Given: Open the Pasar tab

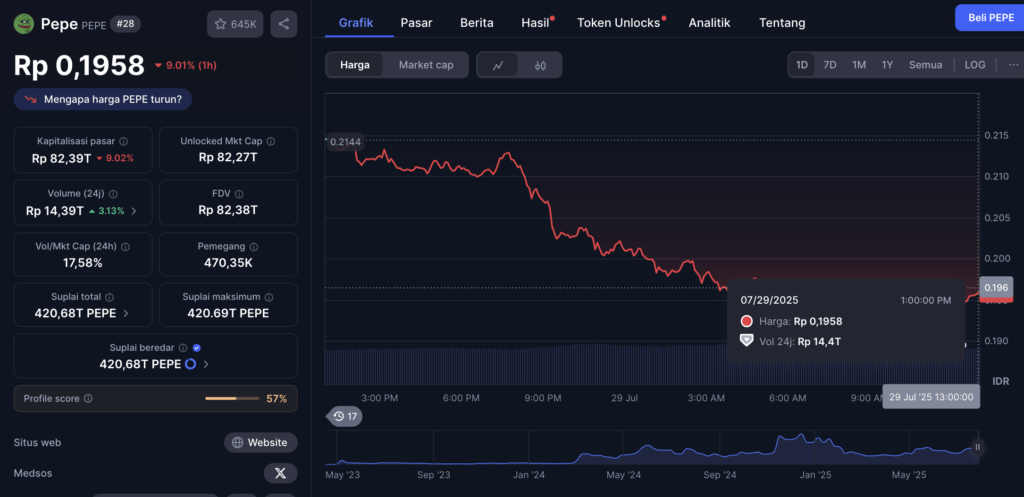Looking at the screenshot, I should point(416,23).
